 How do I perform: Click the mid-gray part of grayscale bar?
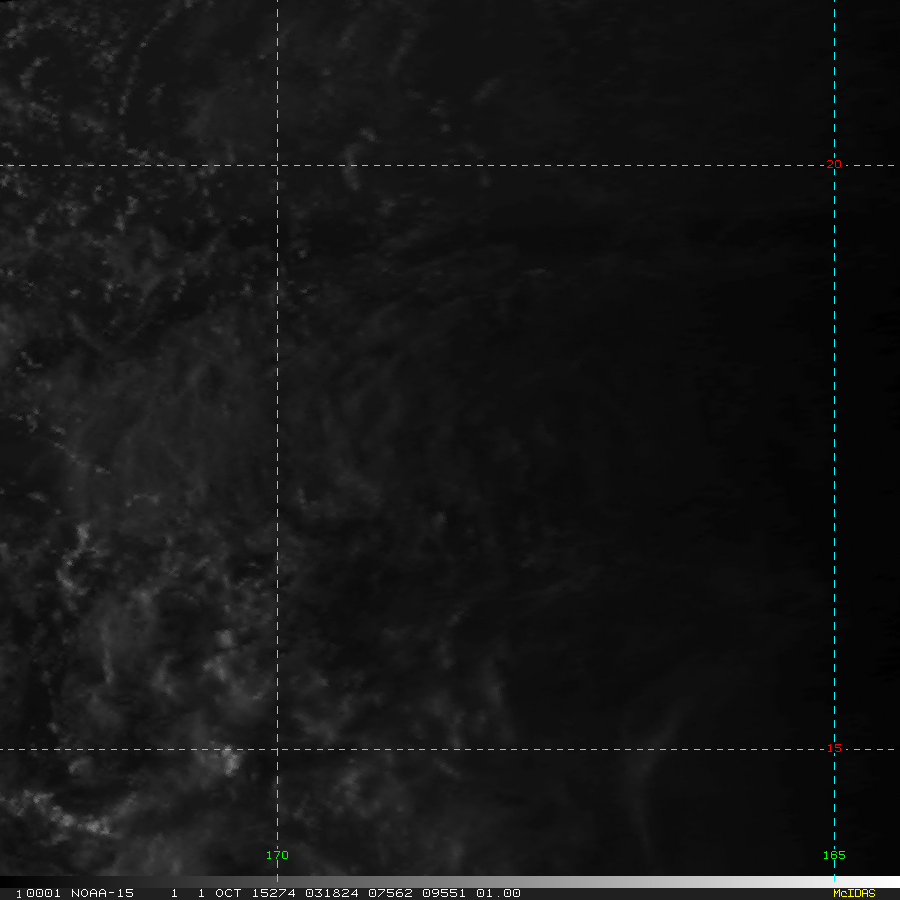[450, 881]
